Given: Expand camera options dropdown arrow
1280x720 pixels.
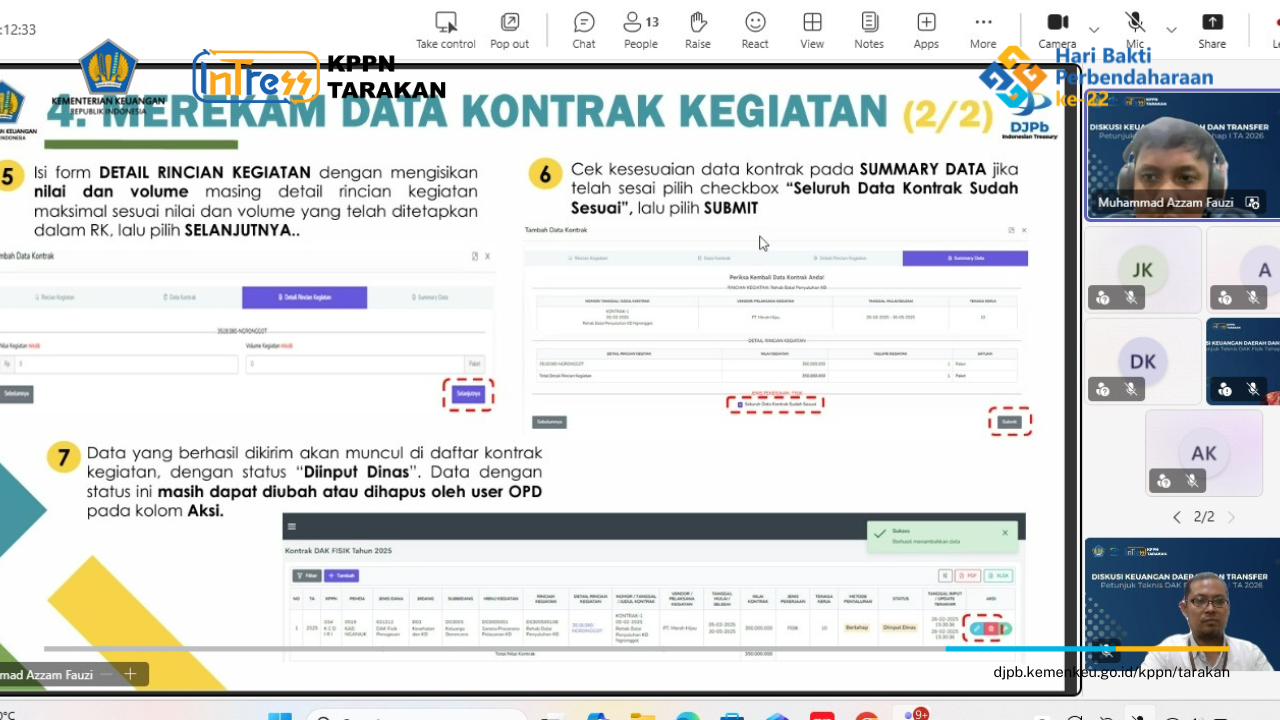Looking at the screenshot, I should click(x=1094, y=30).
